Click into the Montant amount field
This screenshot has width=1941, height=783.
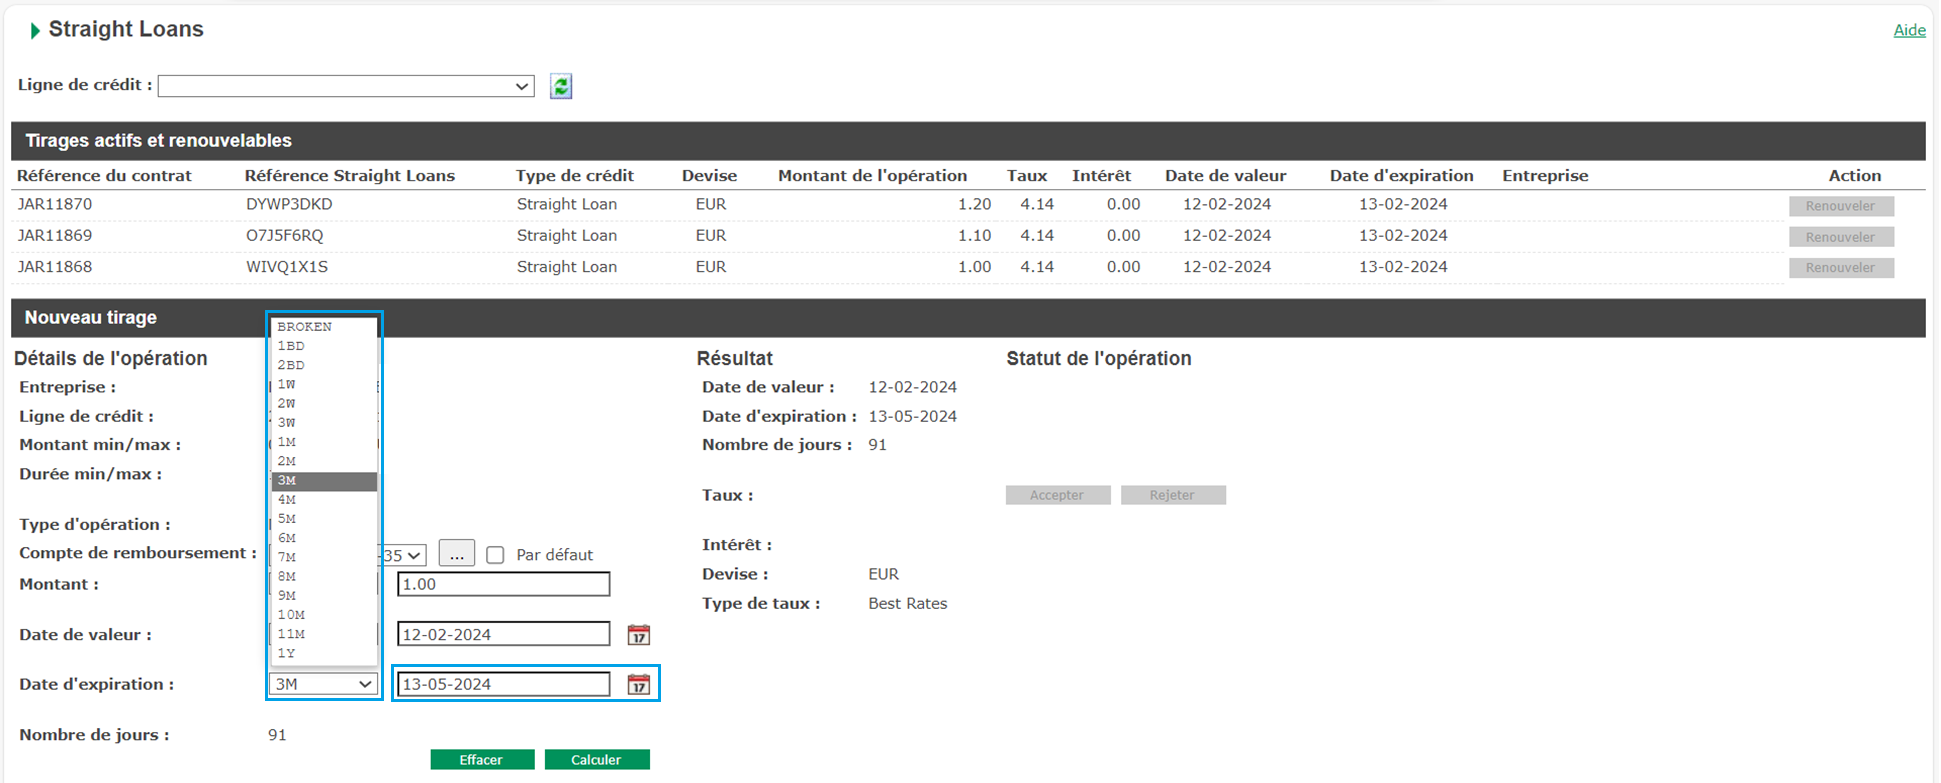[503, 585]
